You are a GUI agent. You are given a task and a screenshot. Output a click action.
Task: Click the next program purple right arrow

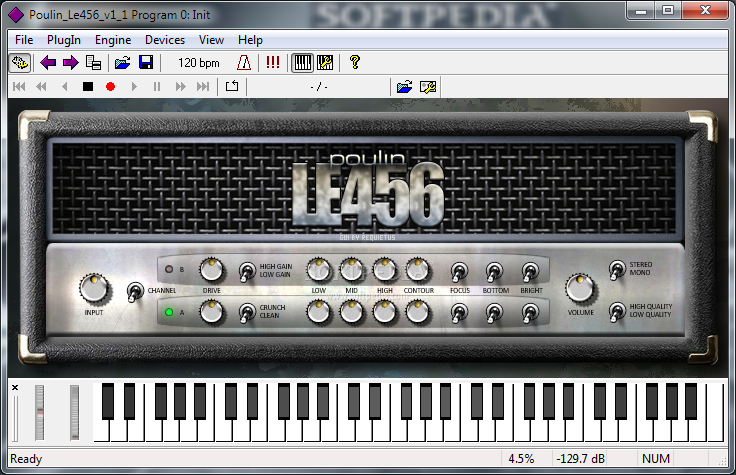(x=71, y=62)
